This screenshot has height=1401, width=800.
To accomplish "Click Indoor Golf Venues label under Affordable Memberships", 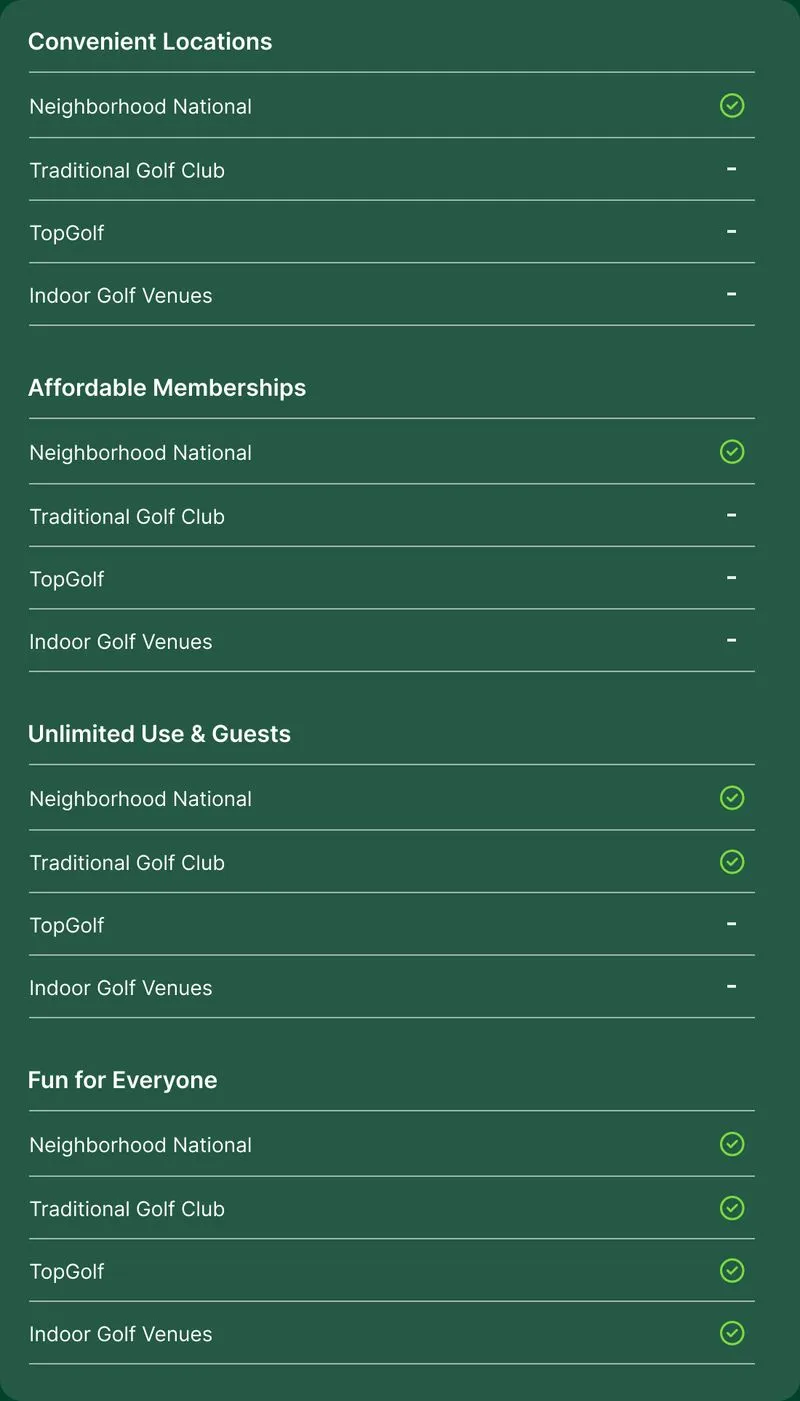I will tap(121, 641).
